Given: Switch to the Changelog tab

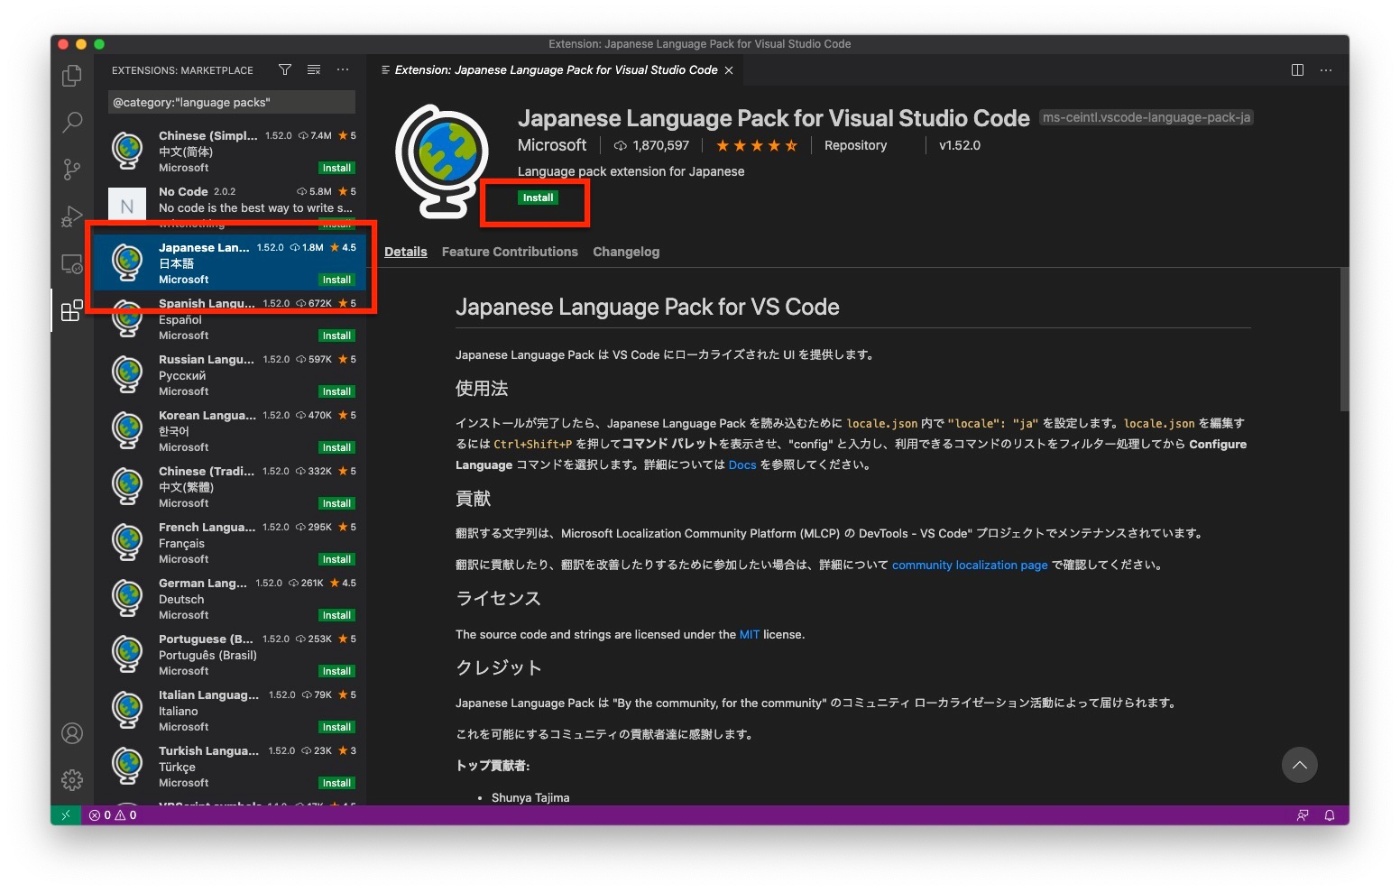Looking at the screenshot, I should 626,252.
